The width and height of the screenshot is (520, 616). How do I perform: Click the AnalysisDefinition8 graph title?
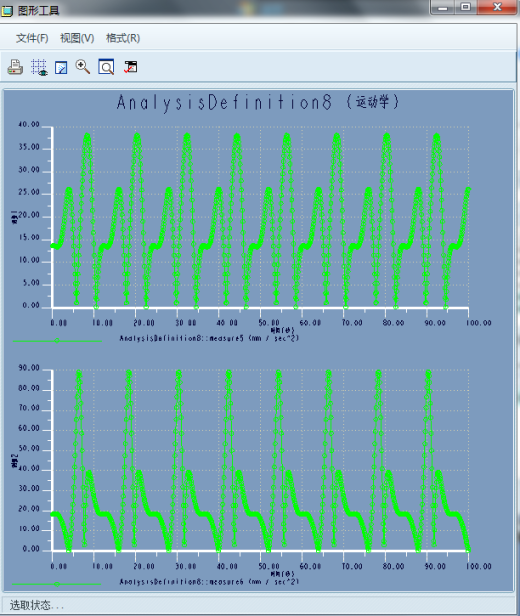(x=258, y=103)
